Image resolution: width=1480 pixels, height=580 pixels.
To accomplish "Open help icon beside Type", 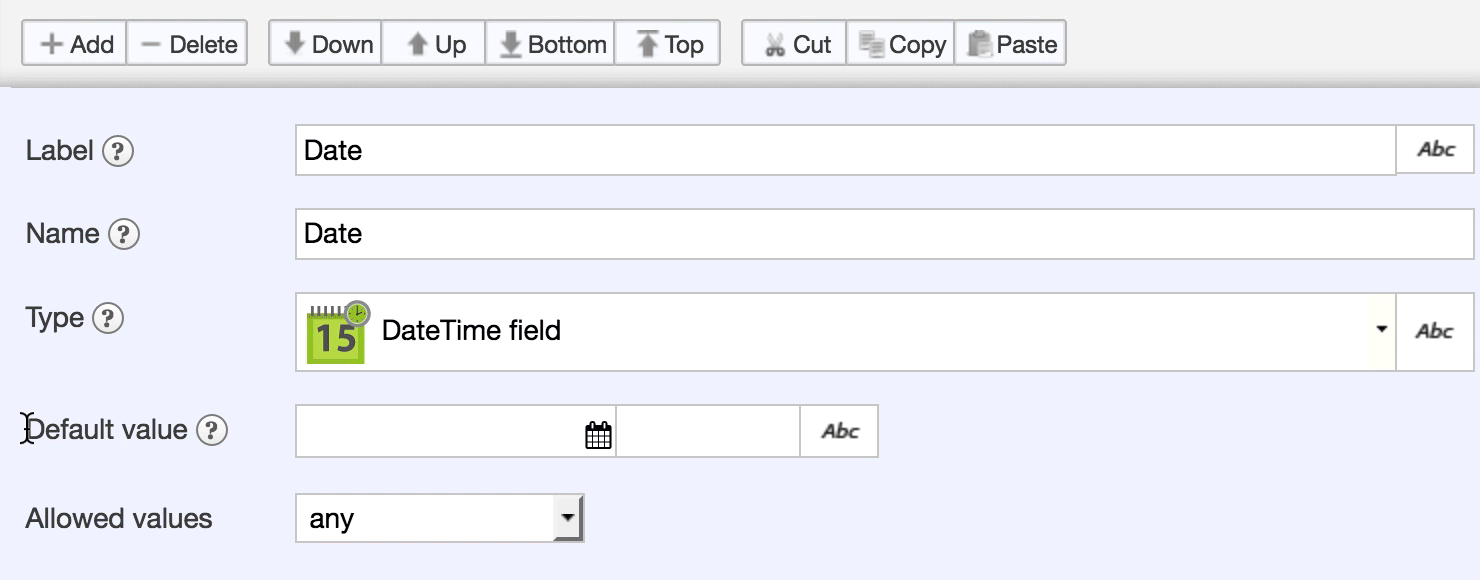I will coord(107,318).
